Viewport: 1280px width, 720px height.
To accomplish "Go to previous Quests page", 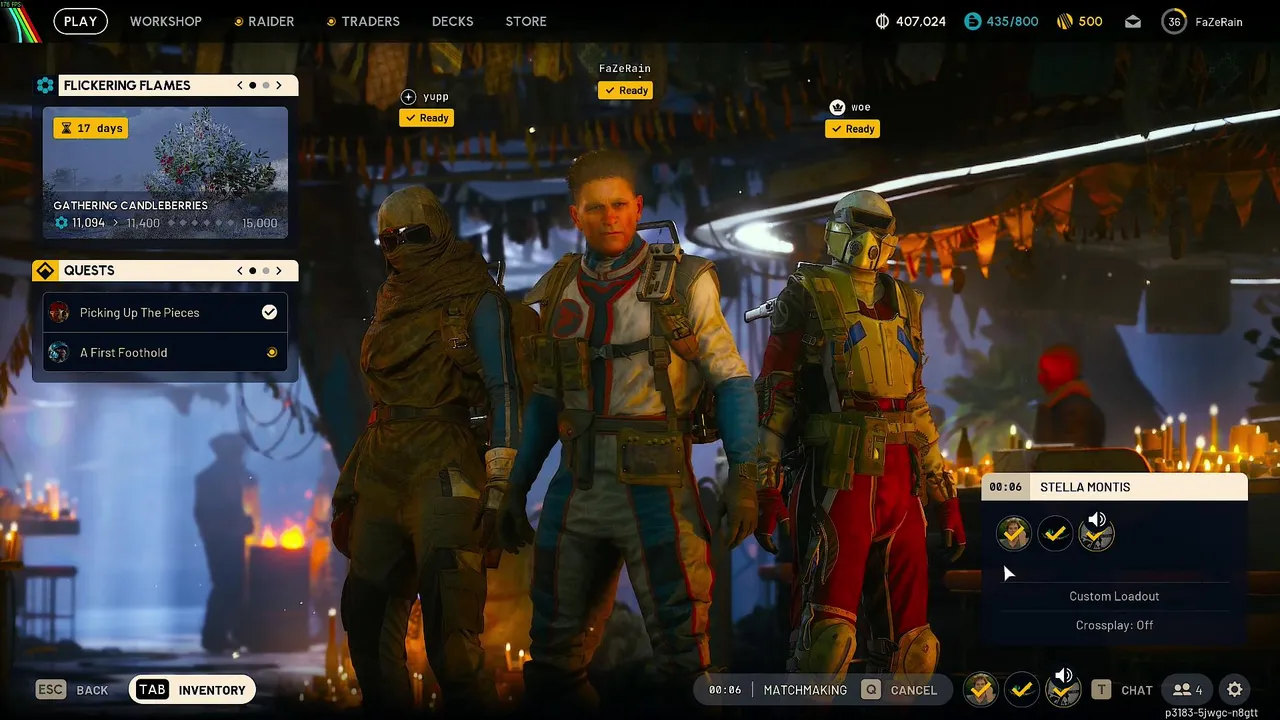I will click(240, 271).
